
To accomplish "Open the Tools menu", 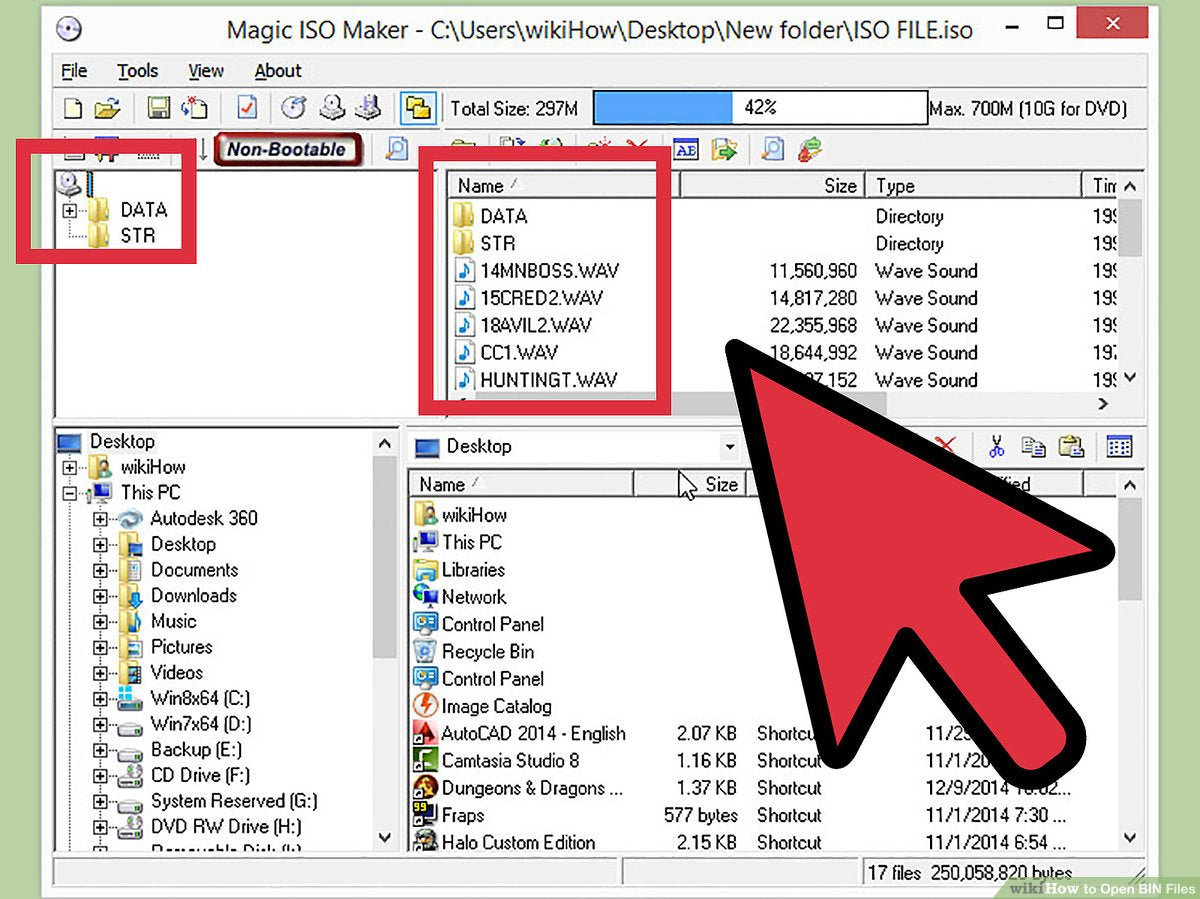I will 137,70.
